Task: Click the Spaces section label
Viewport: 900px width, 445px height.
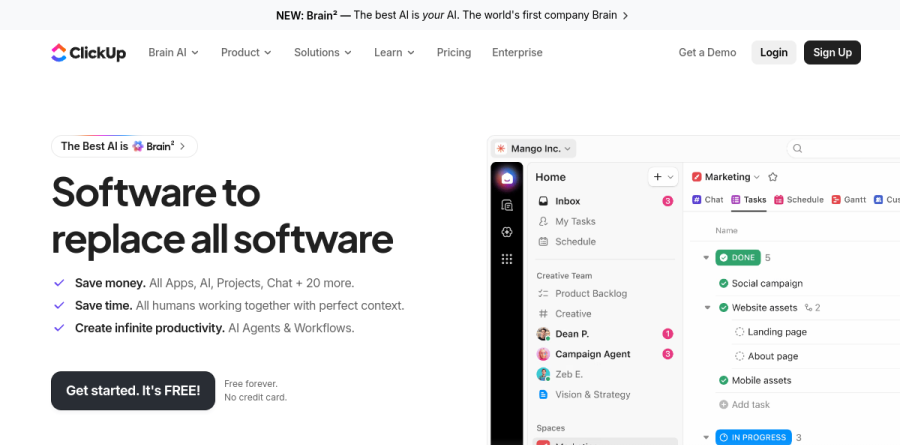Action: (550, 428)
